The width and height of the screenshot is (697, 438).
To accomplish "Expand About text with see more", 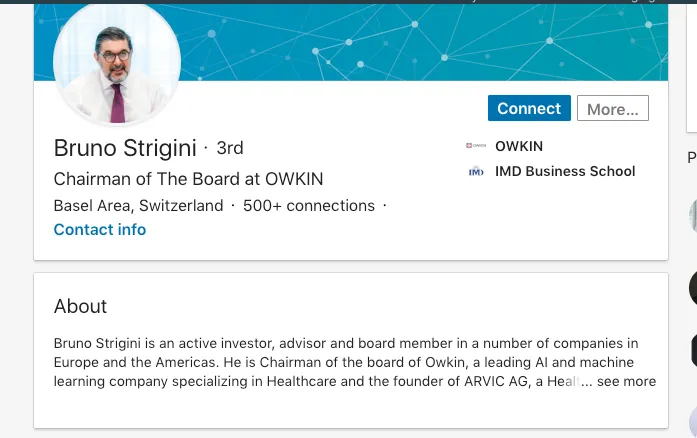I will point(626,381).
